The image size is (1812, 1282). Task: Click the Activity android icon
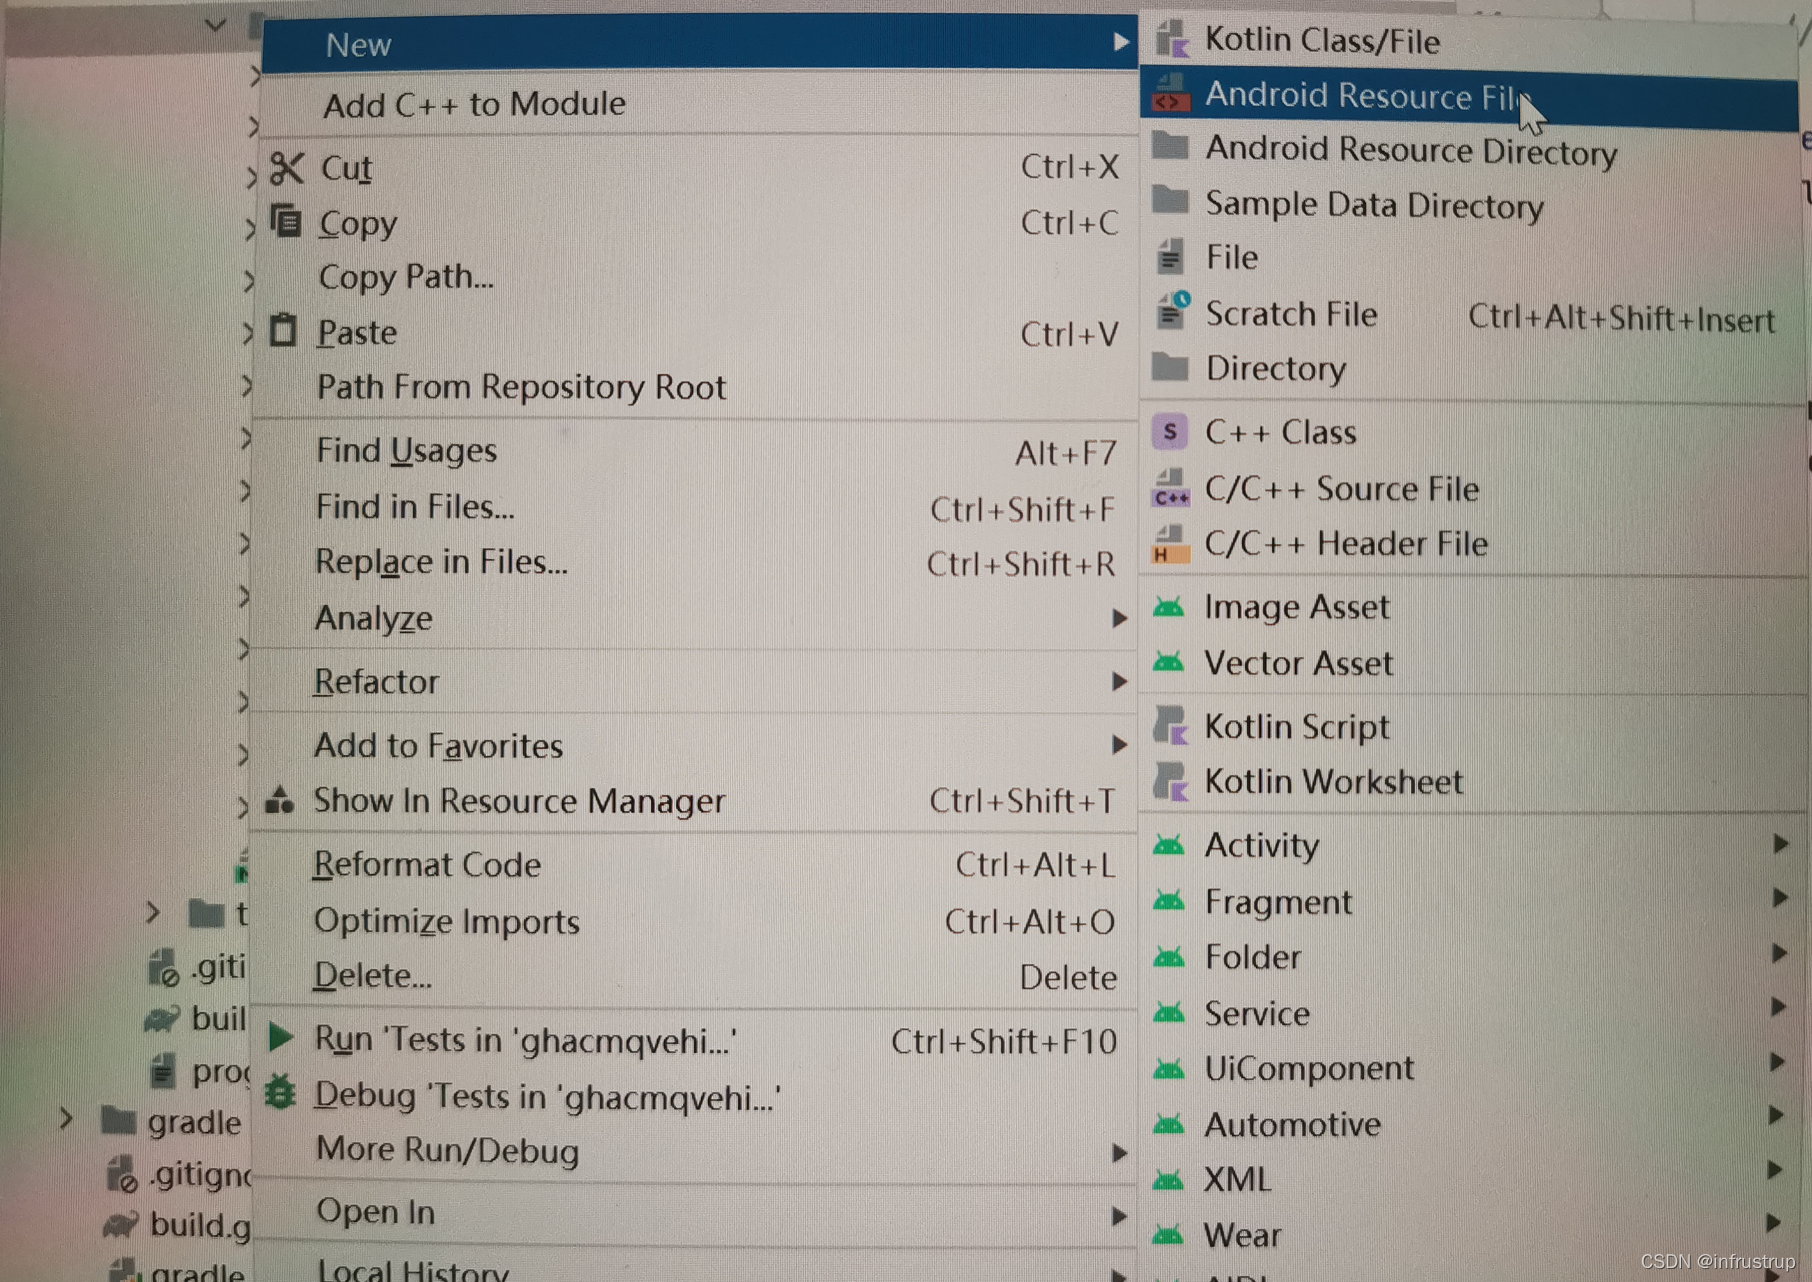[x=1168, y=845]
